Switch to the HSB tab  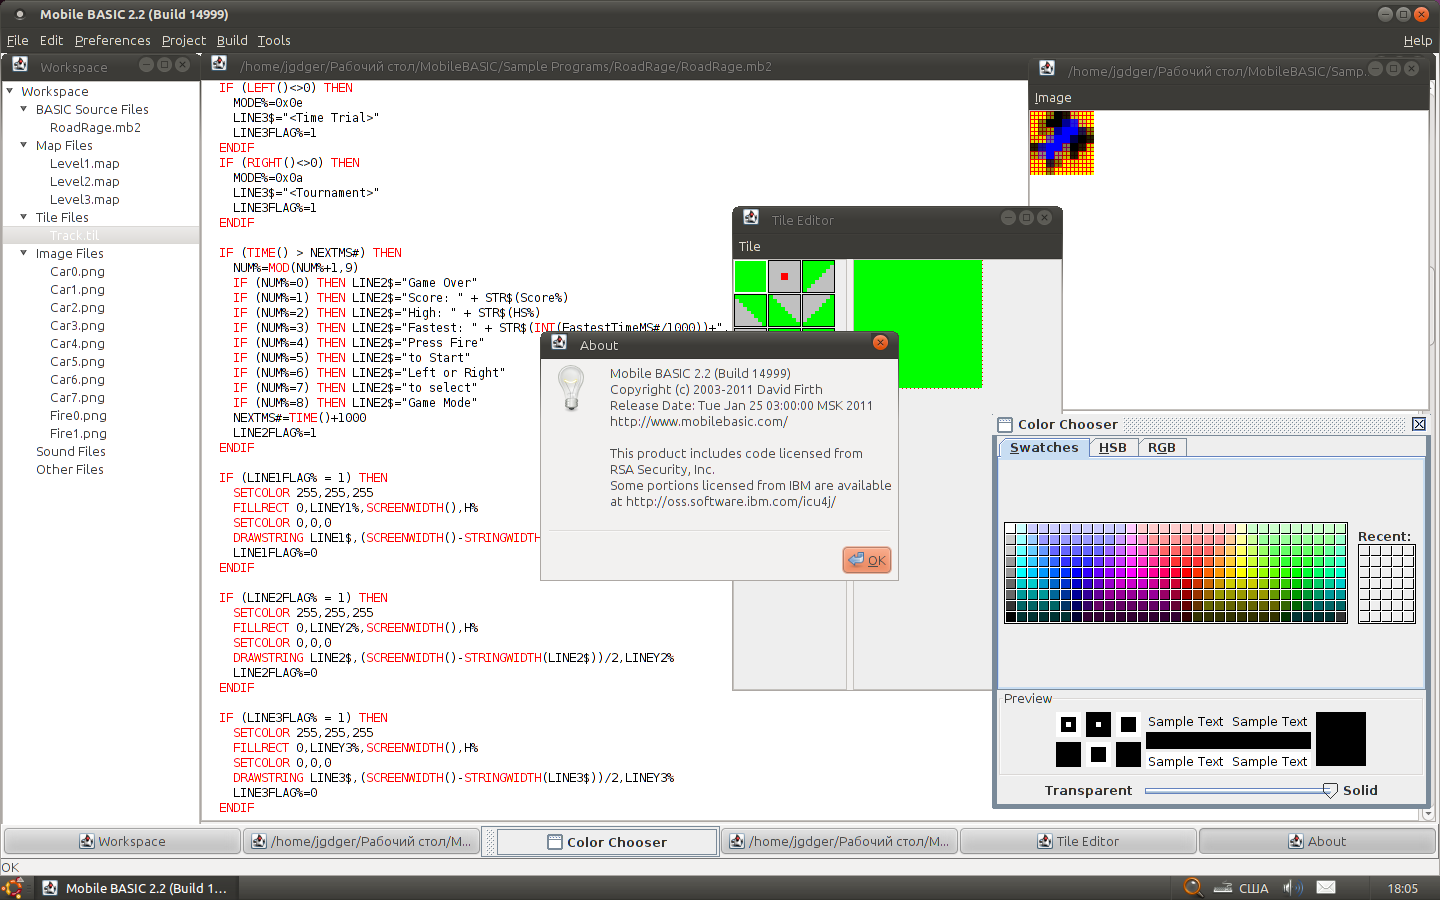pos(1112,448)
